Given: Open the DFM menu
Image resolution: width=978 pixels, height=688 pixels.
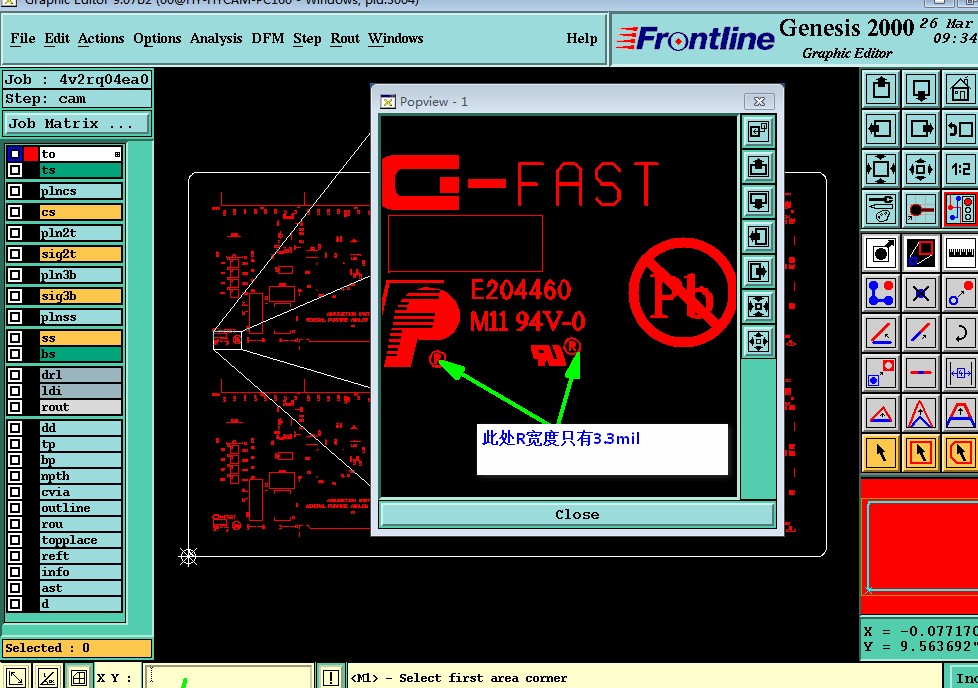Looking at the screenshot, I should [268, 39].
